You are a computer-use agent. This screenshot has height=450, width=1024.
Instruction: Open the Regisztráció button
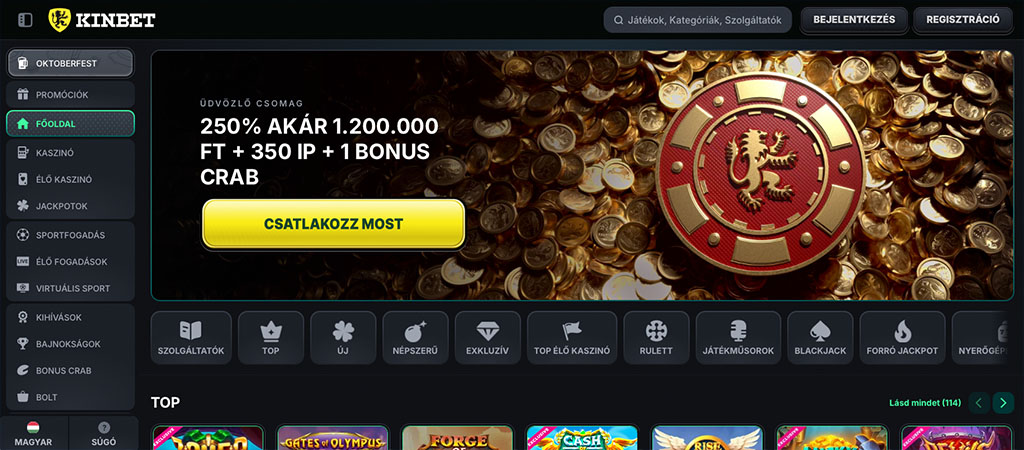coord(963,20)
